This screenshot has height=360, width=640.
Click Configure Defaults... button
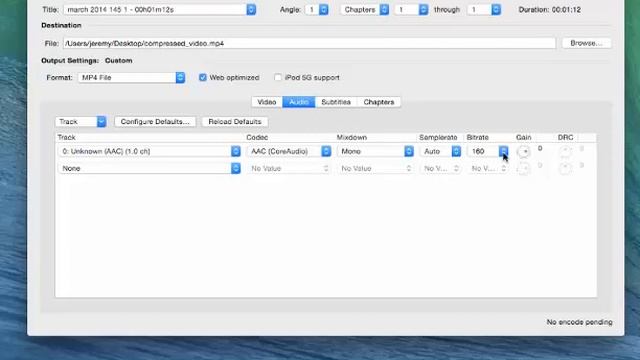[x=155, y=122]
